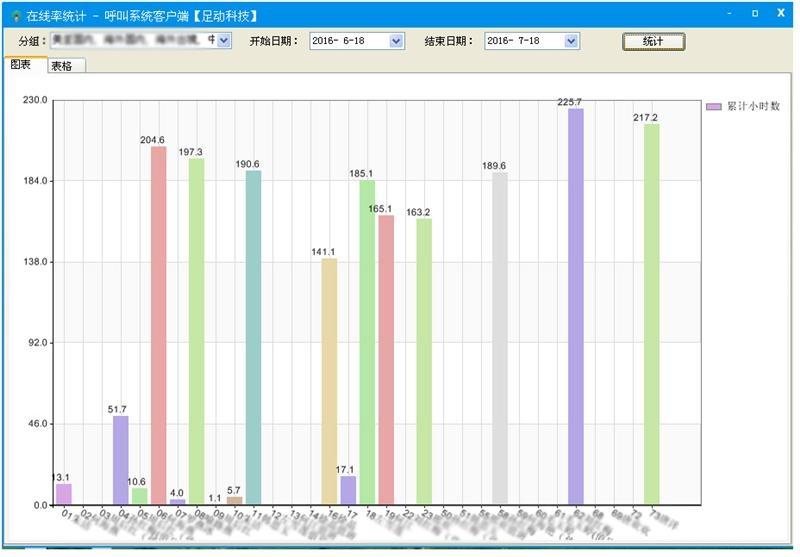Open the 分组 group dropdown
The width and height of the screenshot is (800, 557).
pos(223,41)
